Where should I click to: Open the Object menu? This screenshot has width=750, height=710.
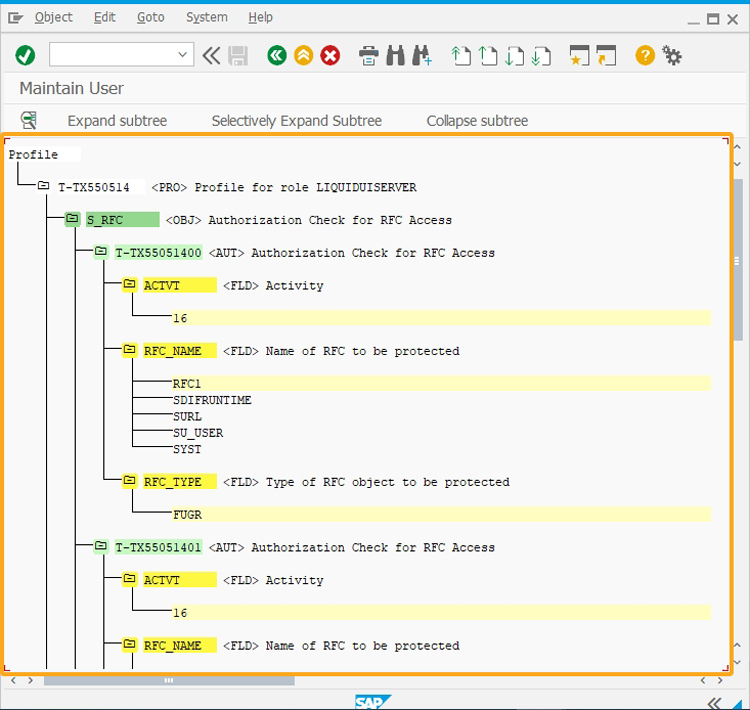tap(54, 18)
